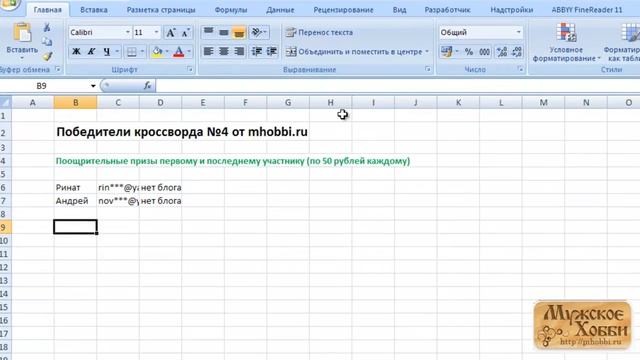Open font color dropdown arrow
Viewport: 640px width, 360px height.
[x=189, y=51]
